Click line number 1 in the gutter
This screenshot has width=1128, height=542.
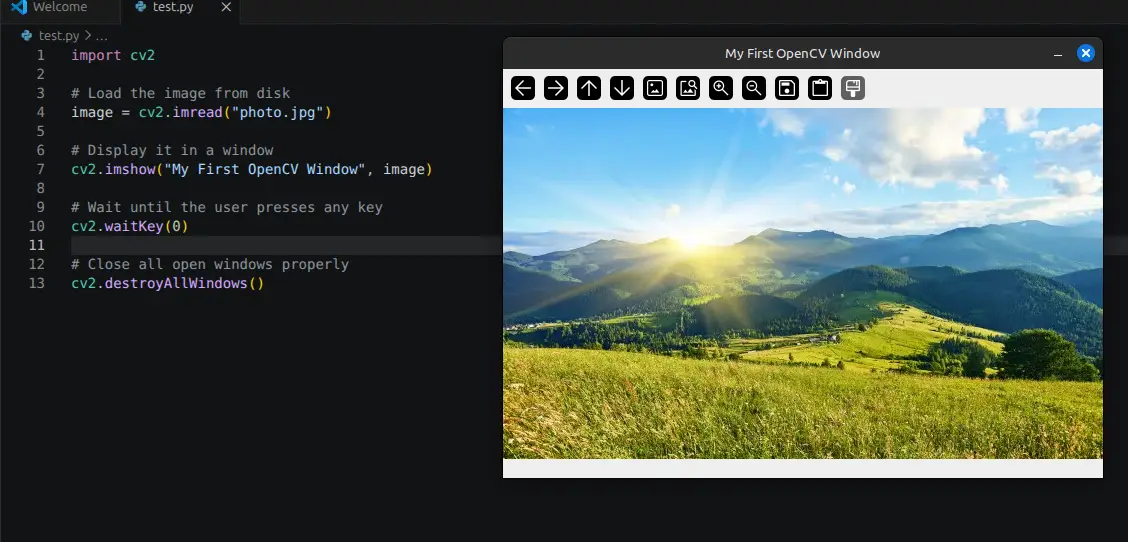tap(40, 55)
